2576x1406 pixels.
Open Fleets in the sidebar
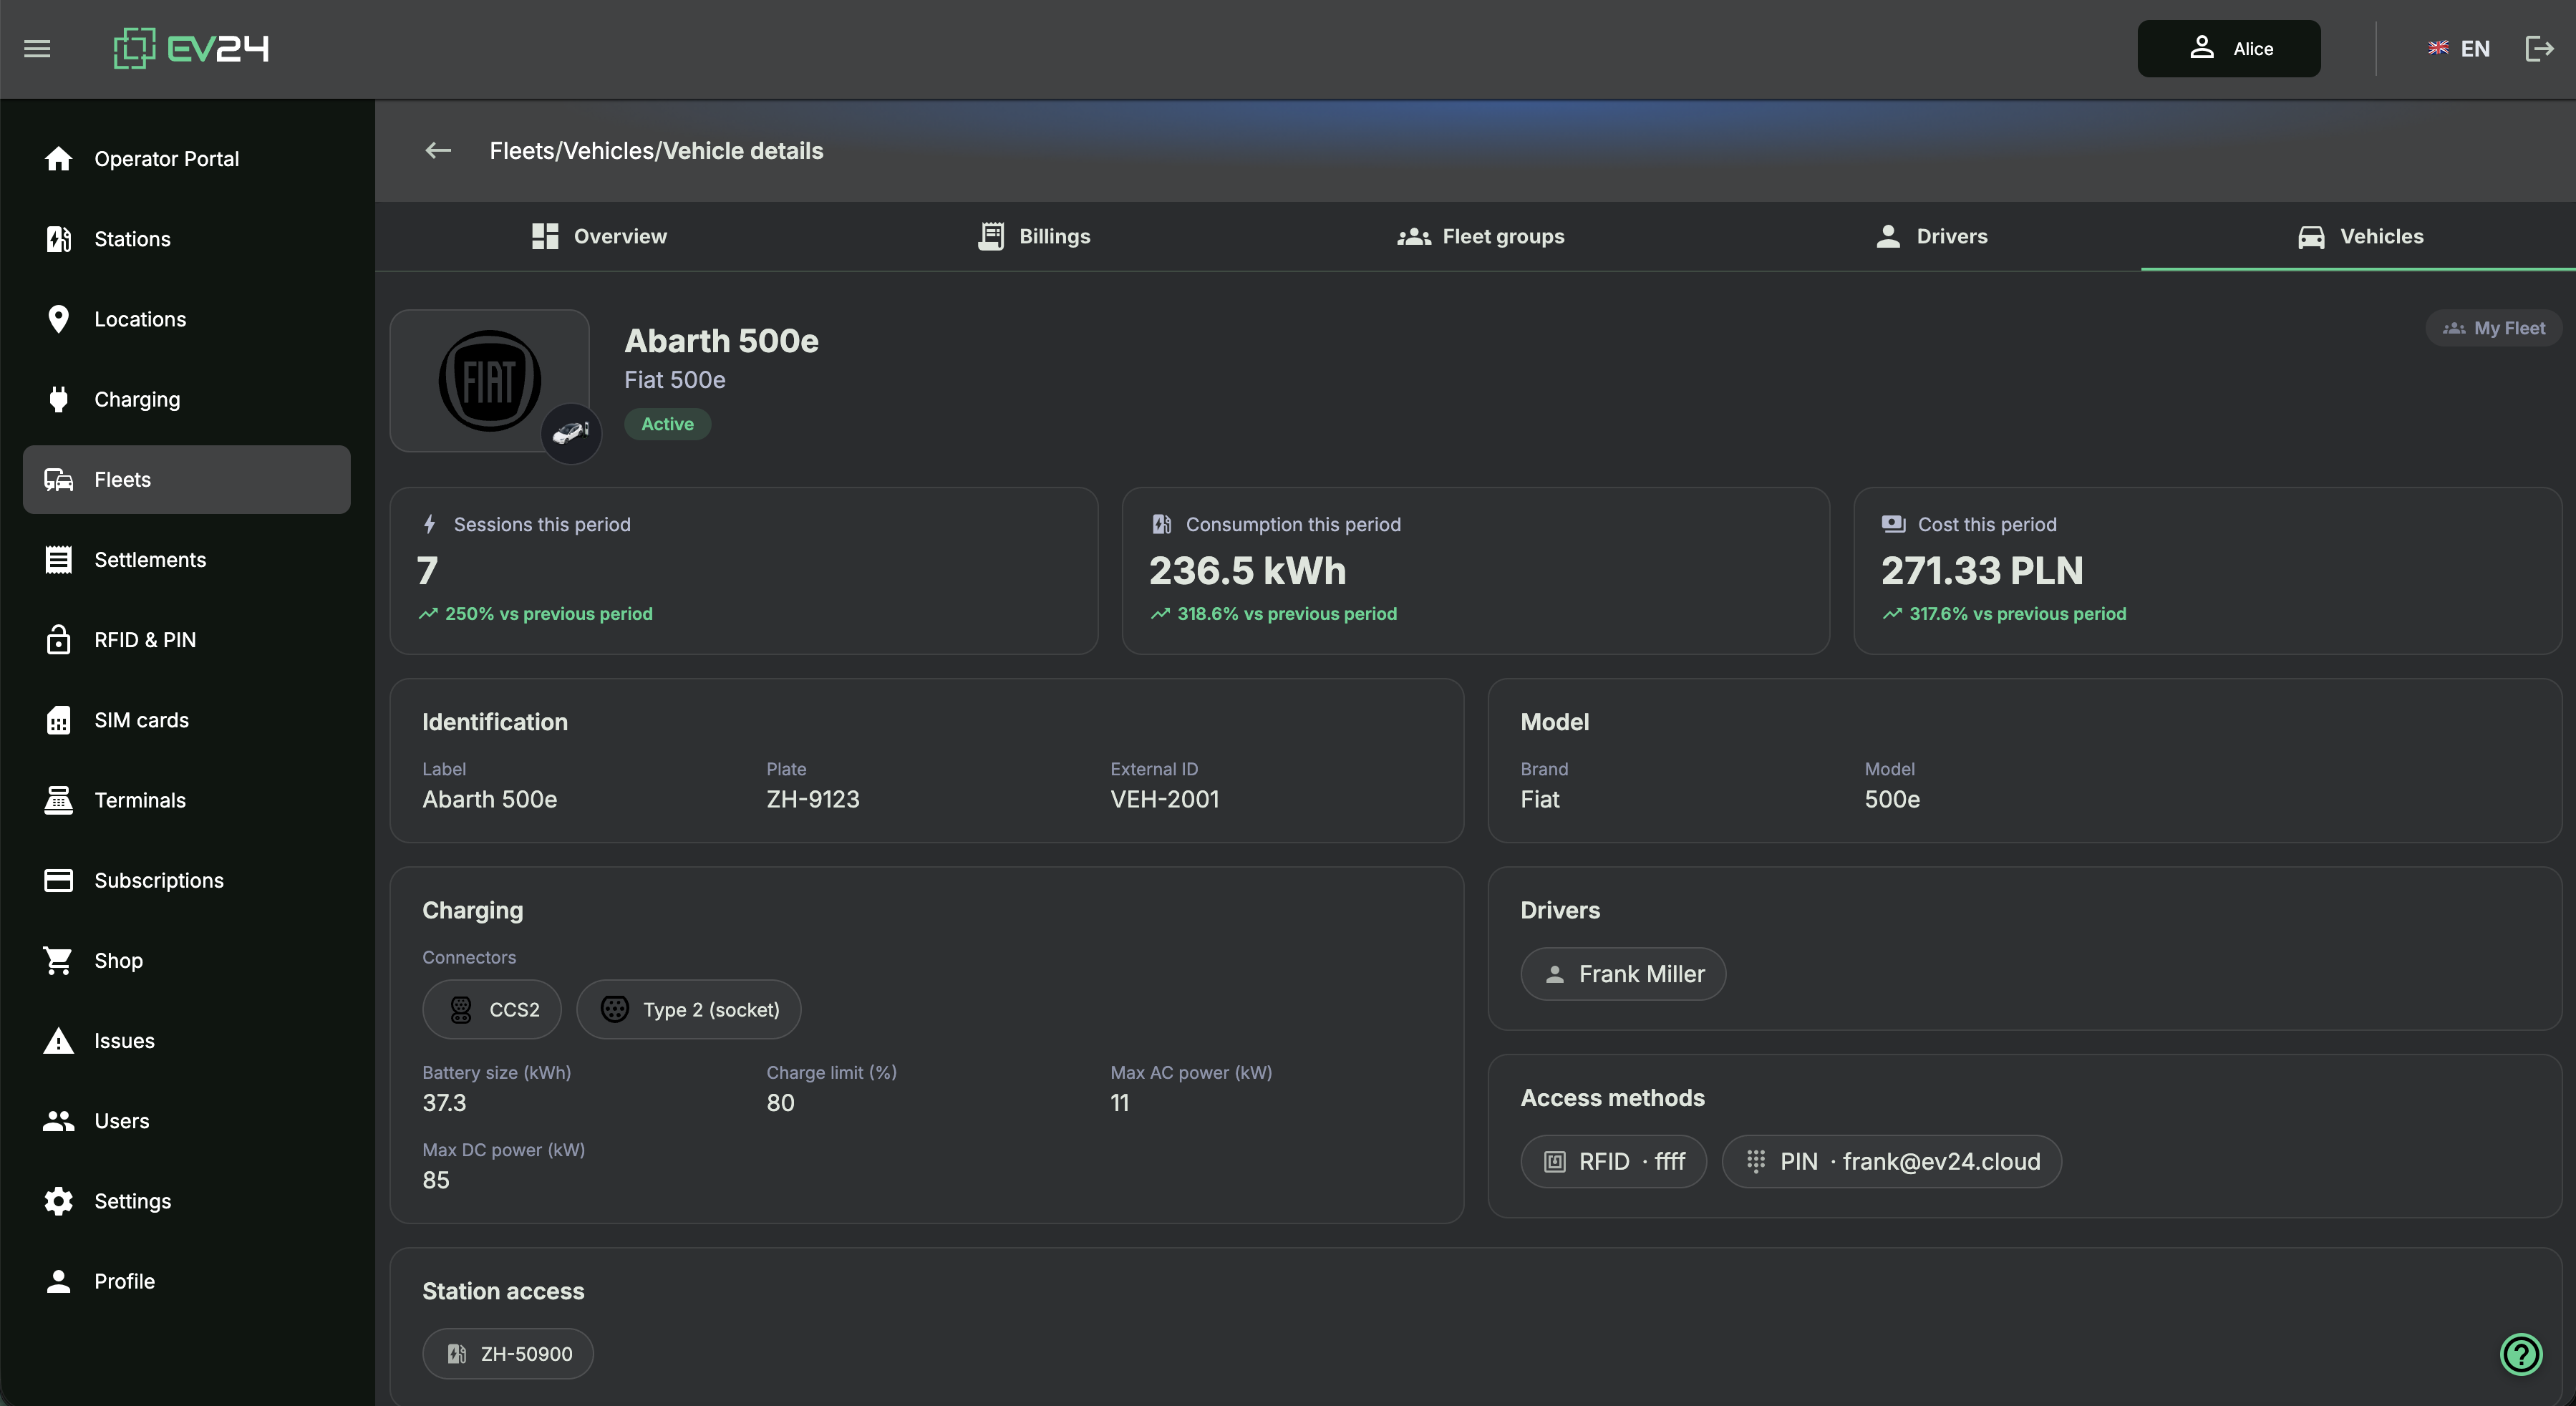pyautogui.click(x=187, y=480)
